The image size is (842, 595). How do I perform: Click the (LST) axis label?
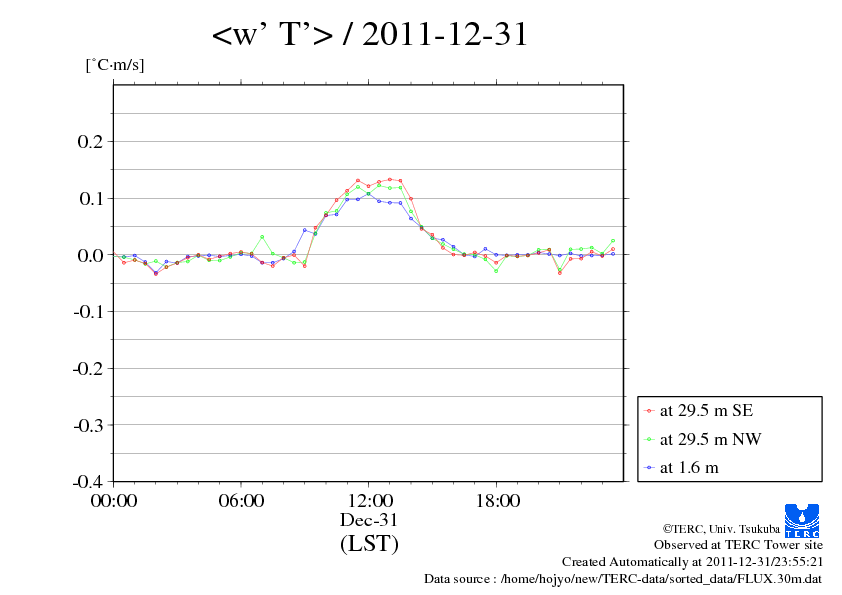369,543
